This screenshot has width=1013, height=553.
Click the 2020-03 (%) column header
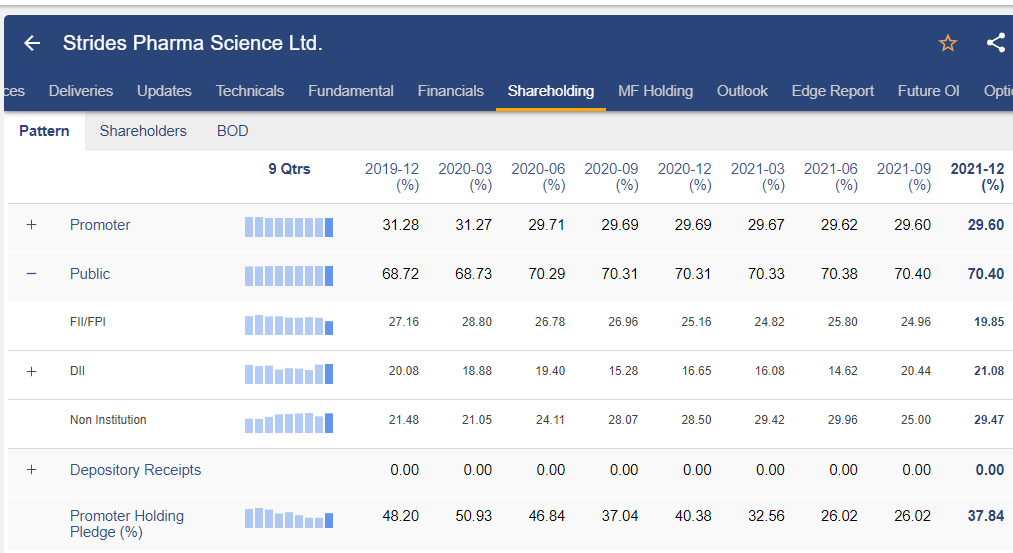click(465, 177)
